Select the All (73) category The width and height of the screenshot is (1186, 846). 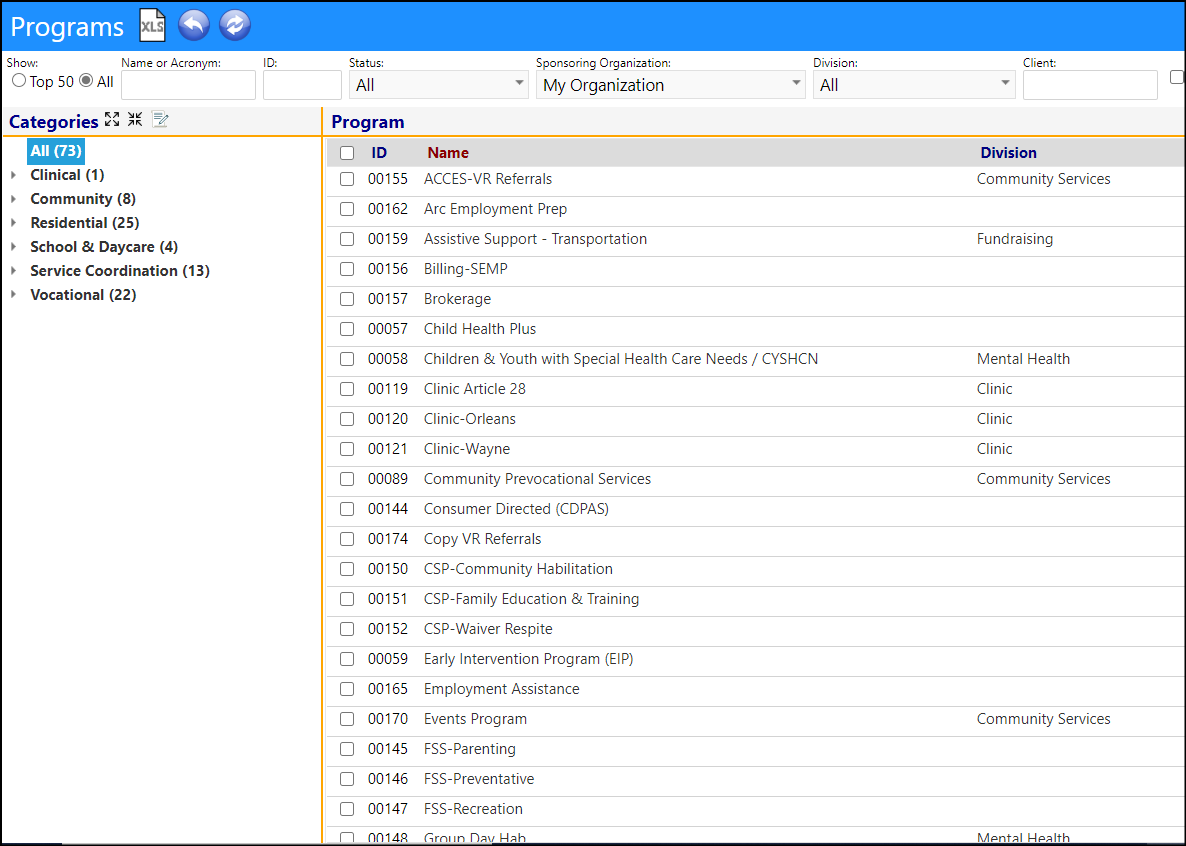point(56,151)
